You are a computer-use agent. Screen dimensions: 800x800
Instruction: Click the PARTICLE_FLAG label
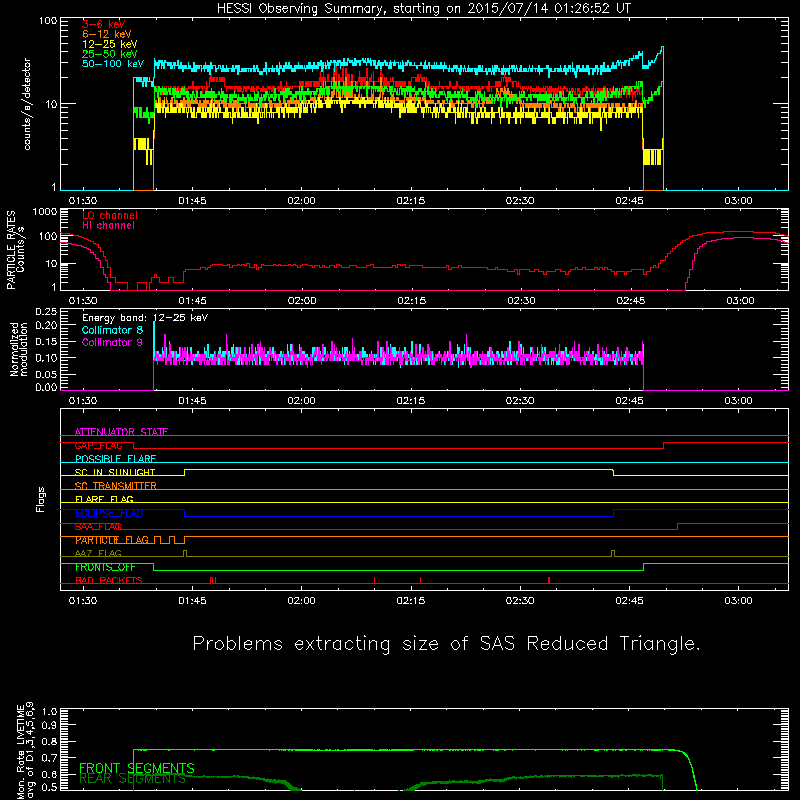pyautogui.click(x=112, y=540)
